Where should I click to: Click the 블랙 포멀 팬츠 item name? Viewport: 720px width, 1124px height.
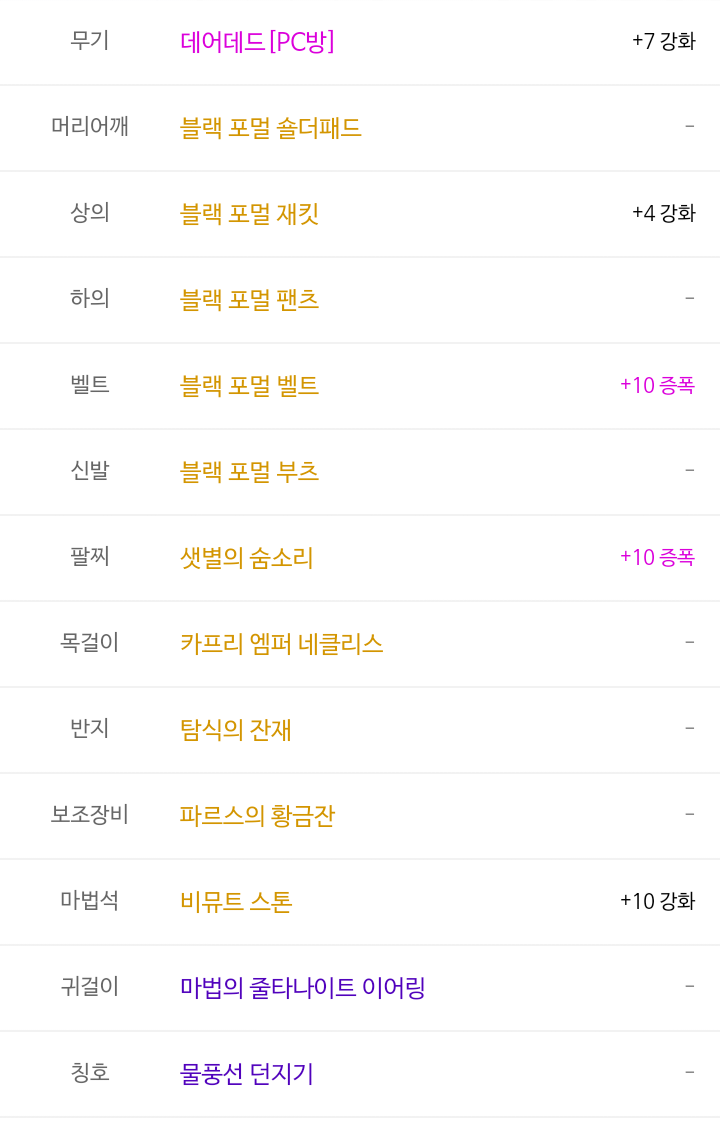(x=249, y=300)
